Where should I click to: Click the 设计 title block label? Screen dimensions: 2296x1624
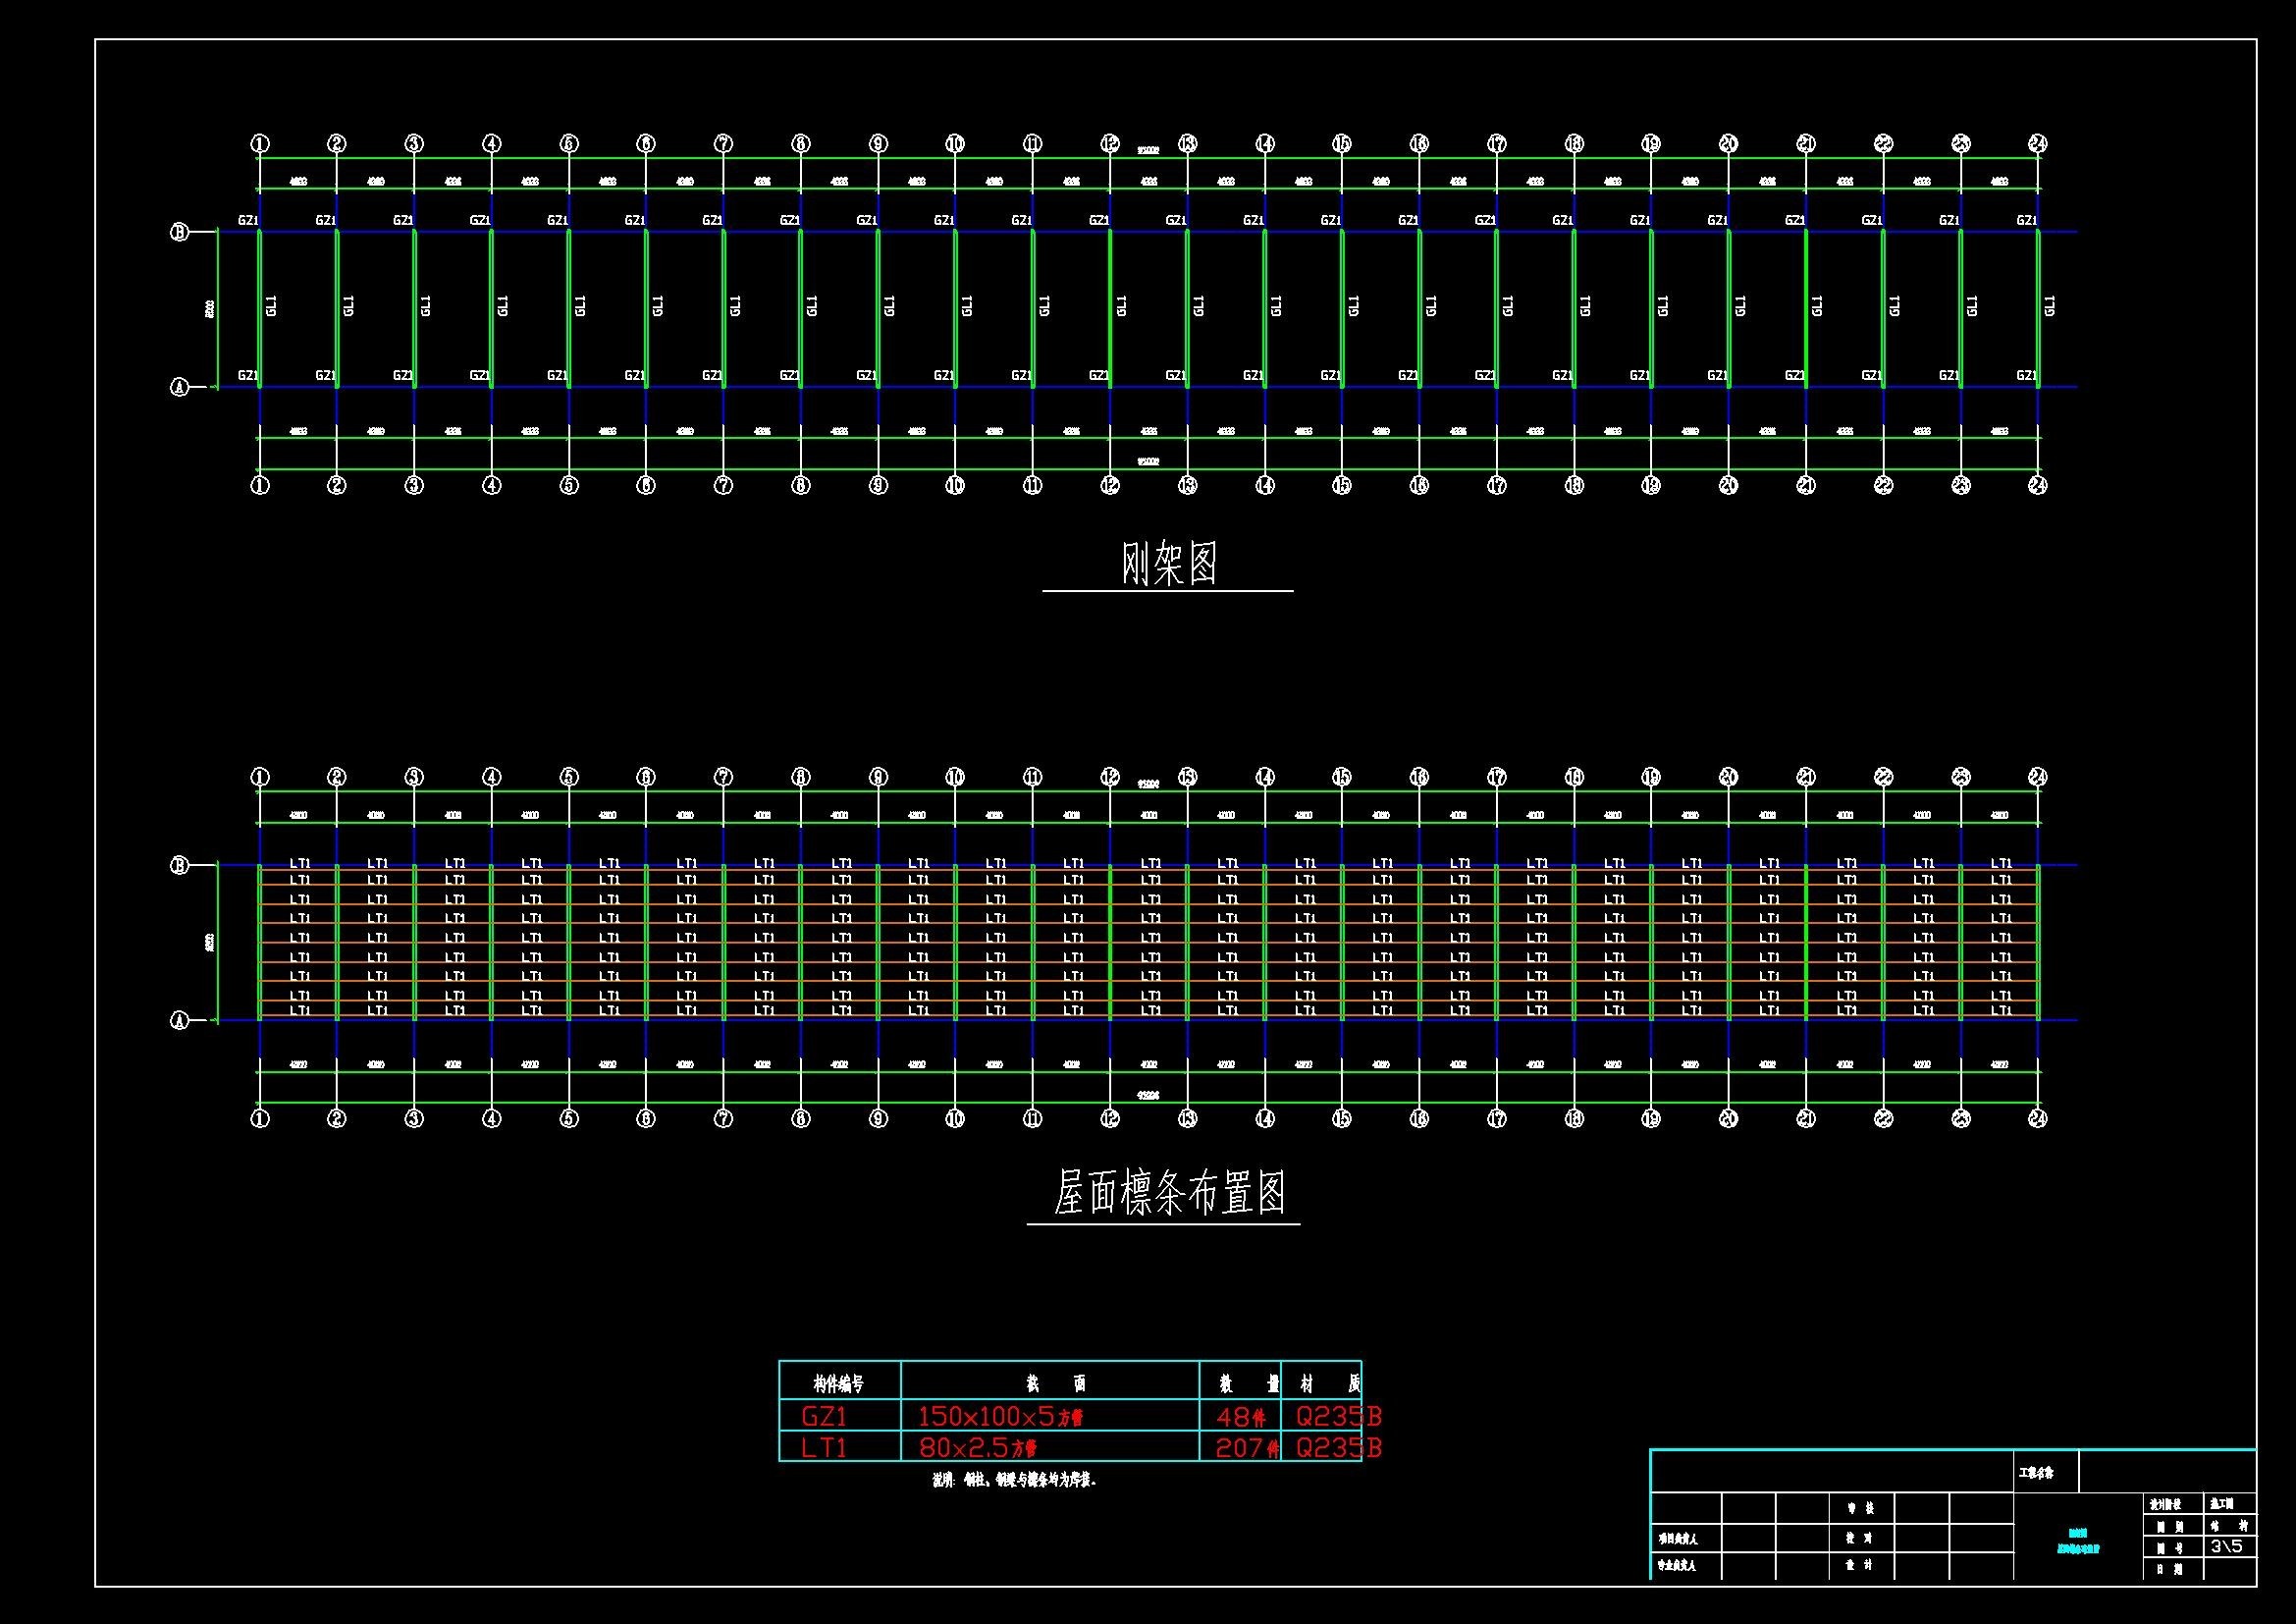(x=1860, y=1565)
